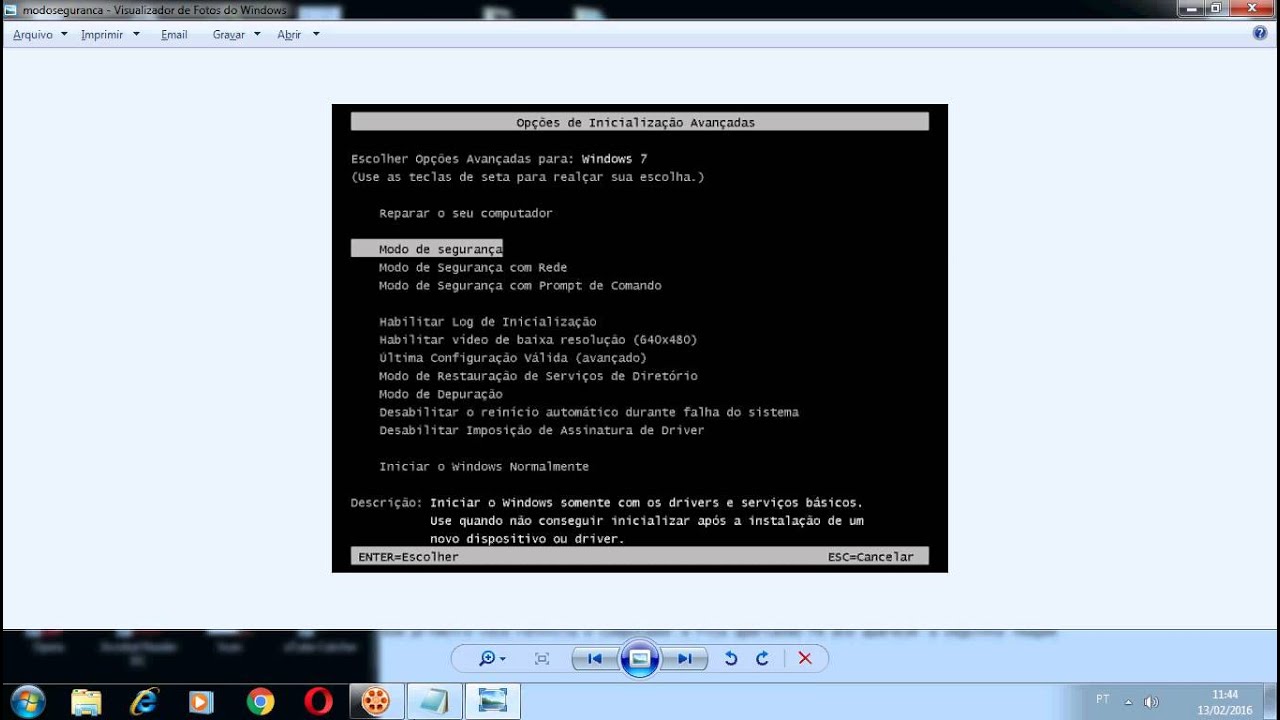Open Windows Explorer from the taskbar
The image size is (1280, 720).
(86, 701)
